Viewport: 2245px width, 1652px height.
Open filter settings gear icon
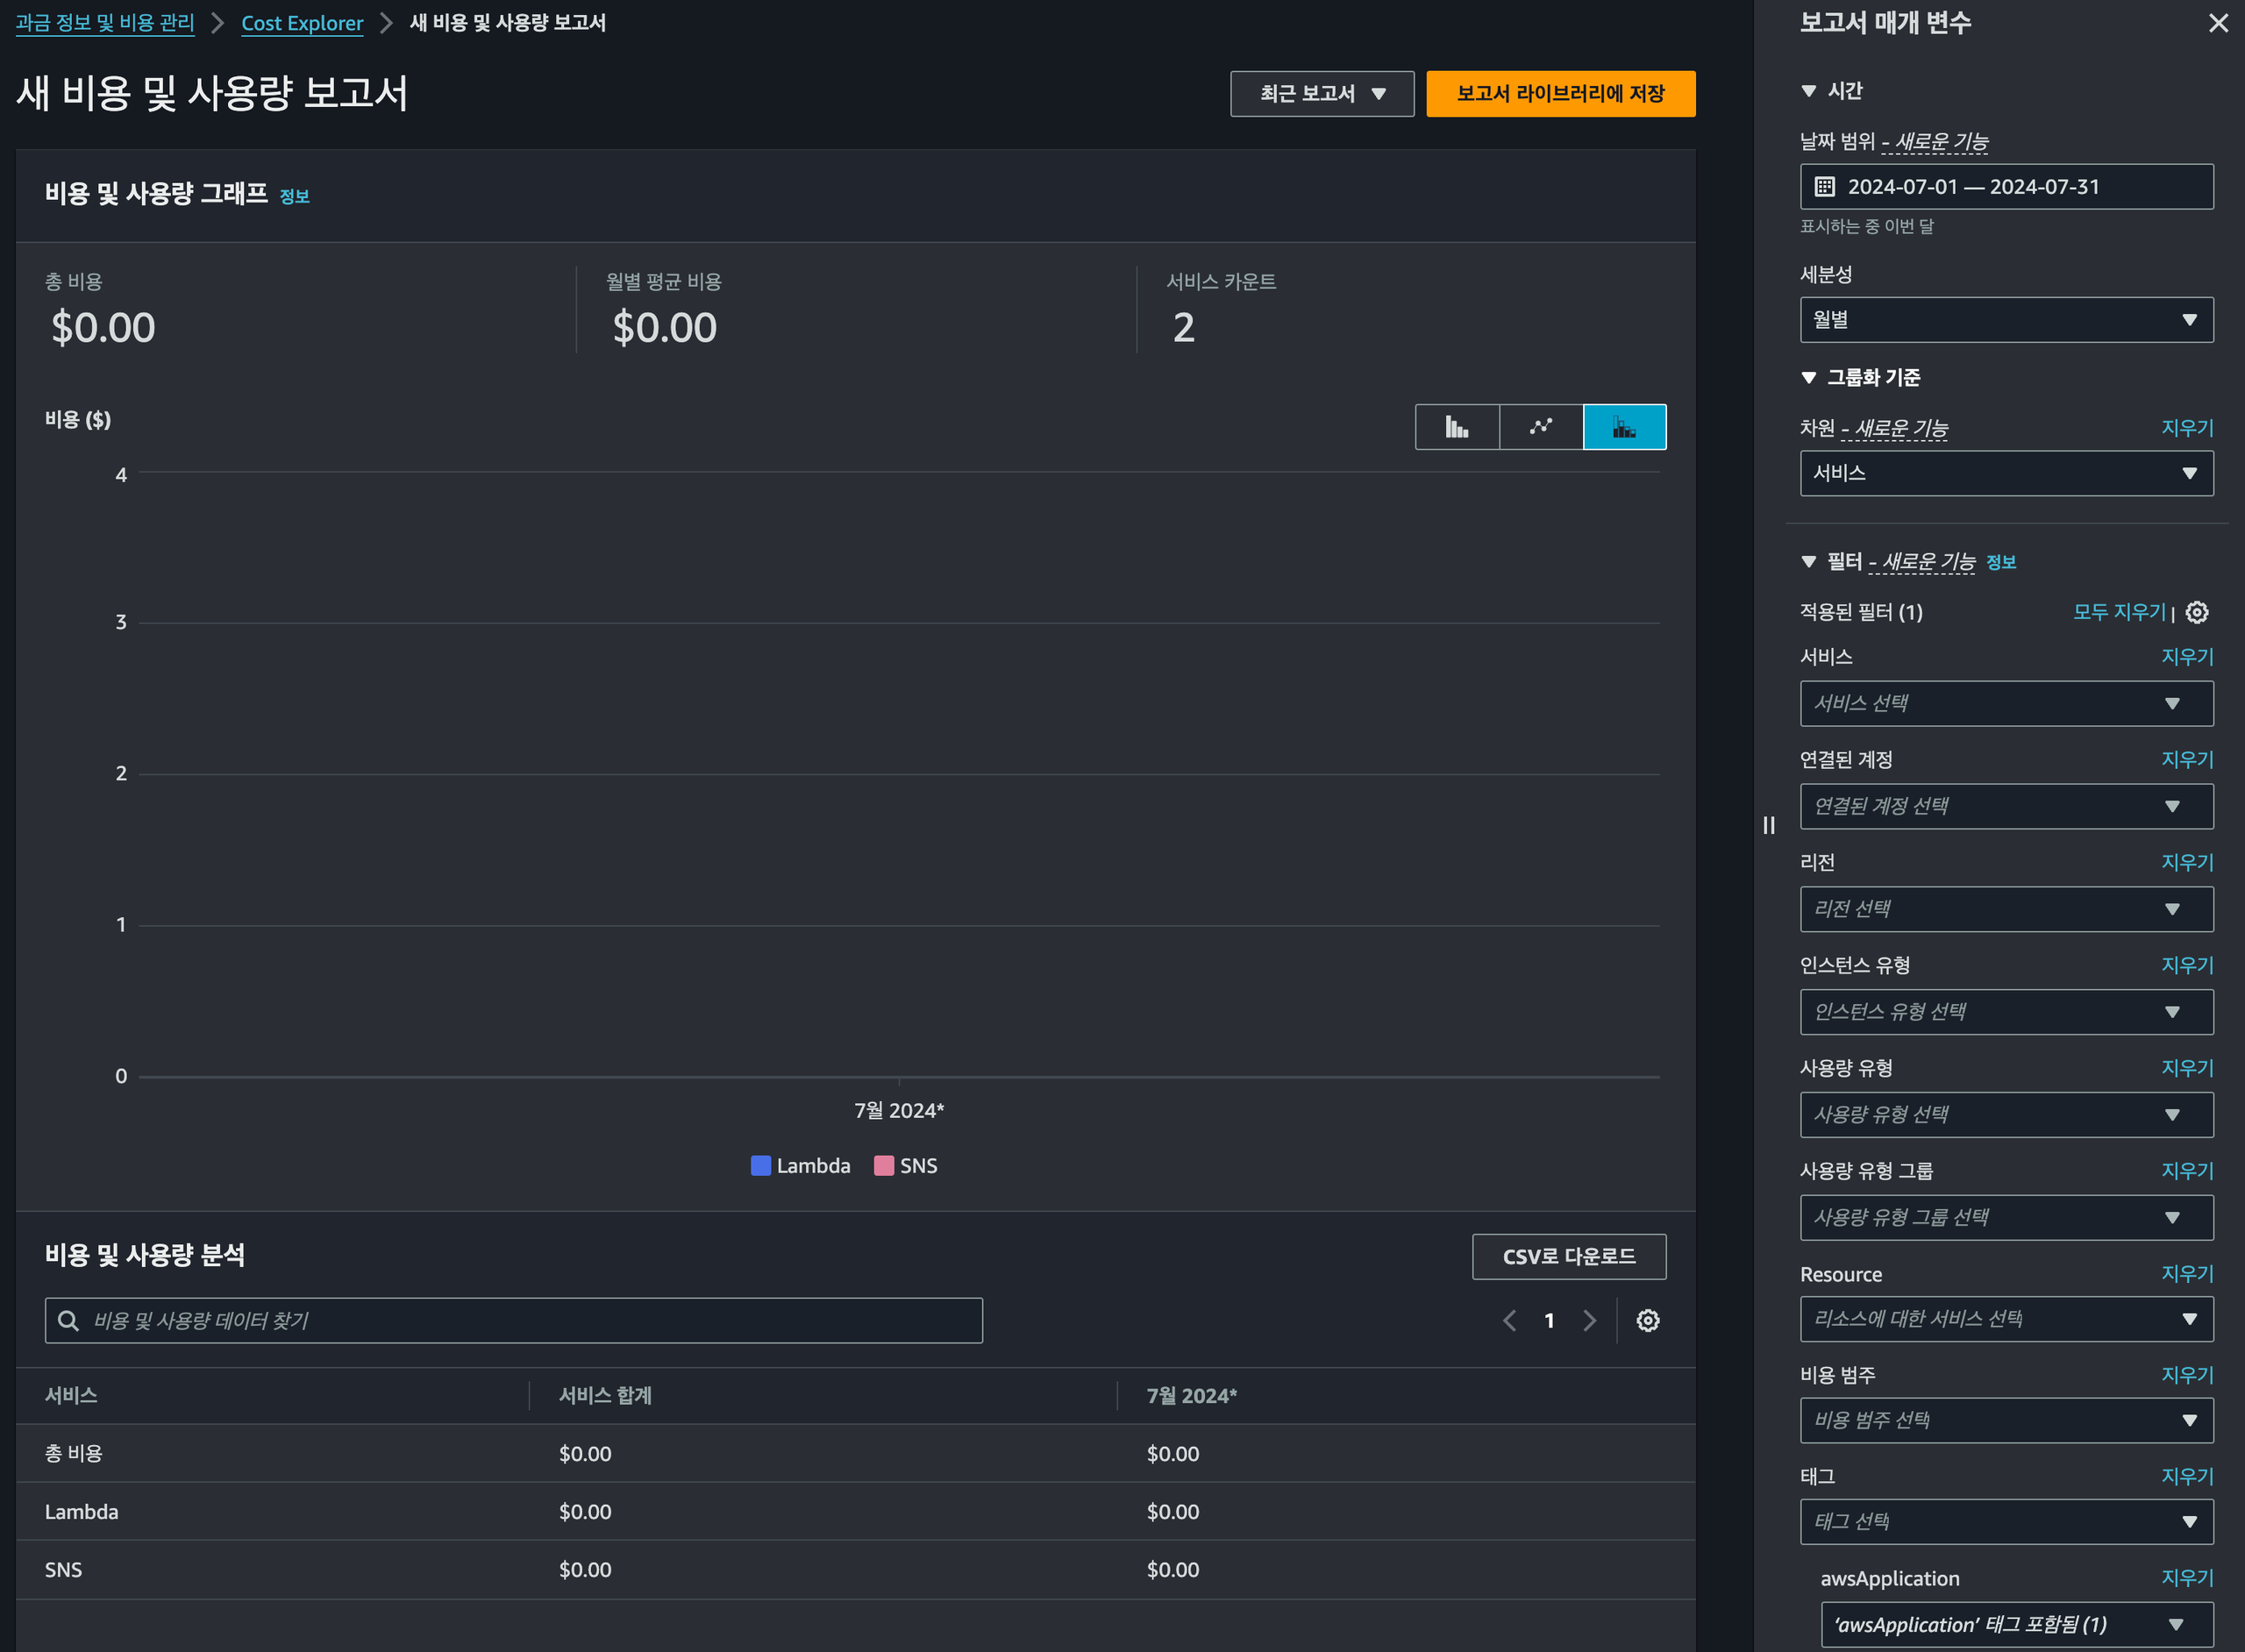point(2197,612)
